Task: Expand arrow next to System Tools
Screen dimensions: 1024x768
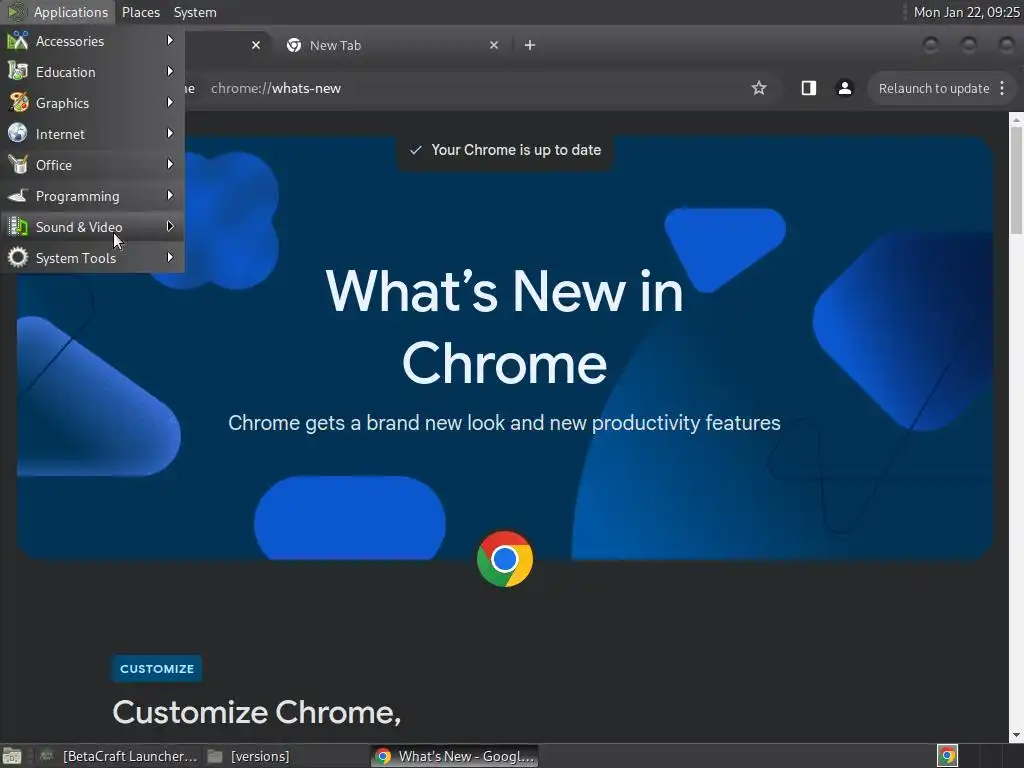Action: pos(170,257)
